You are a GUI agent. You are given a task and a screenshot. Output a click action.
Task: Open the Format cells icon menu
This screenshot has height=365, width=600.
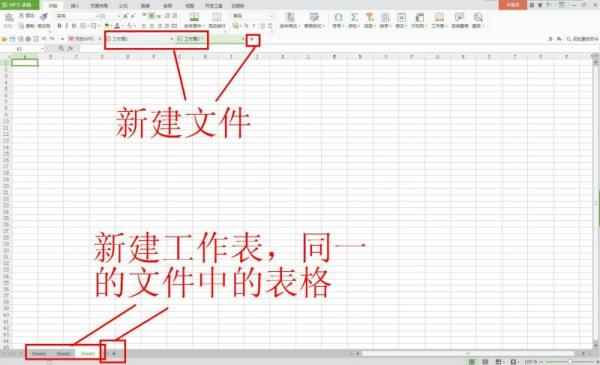point(401,17)
